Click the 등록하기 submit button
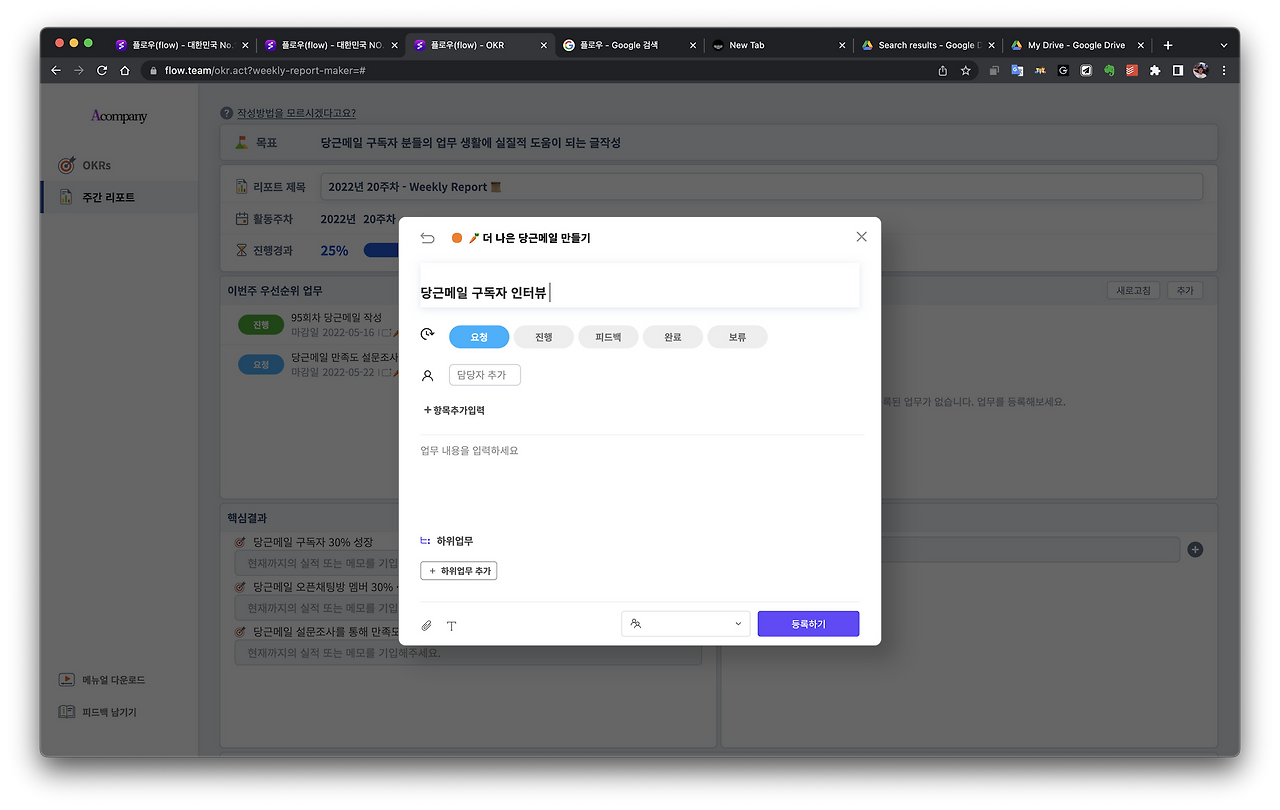 (808, 623)
